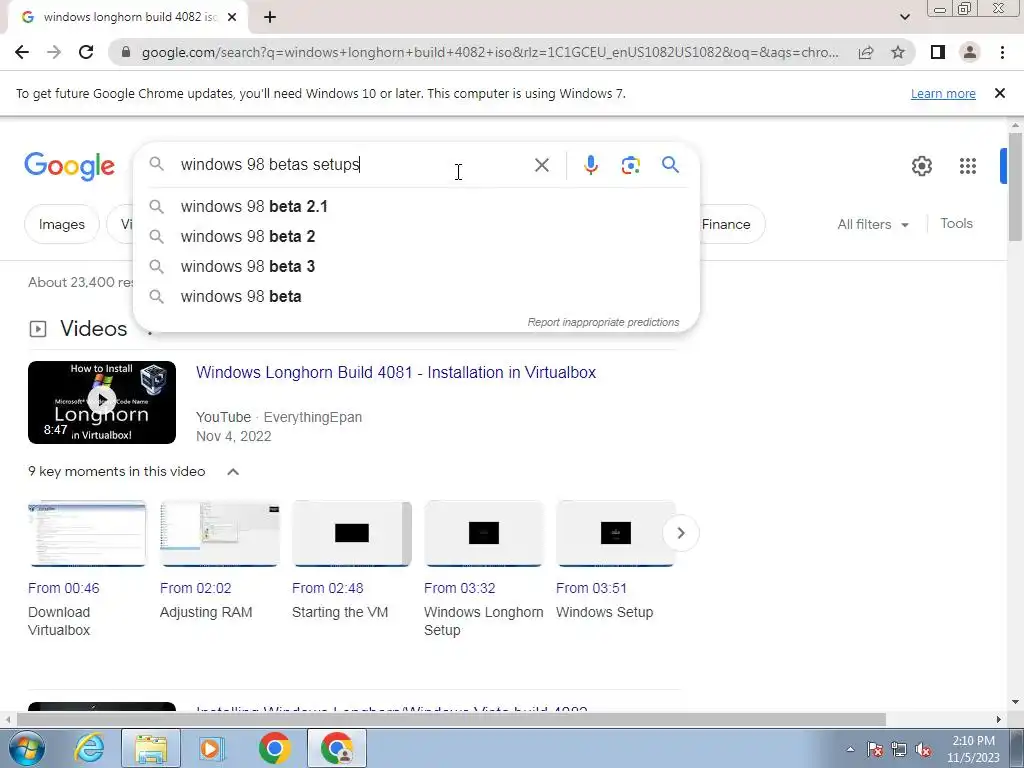Choose suggestion windows 98 beta 2.1

pos(416,206)
